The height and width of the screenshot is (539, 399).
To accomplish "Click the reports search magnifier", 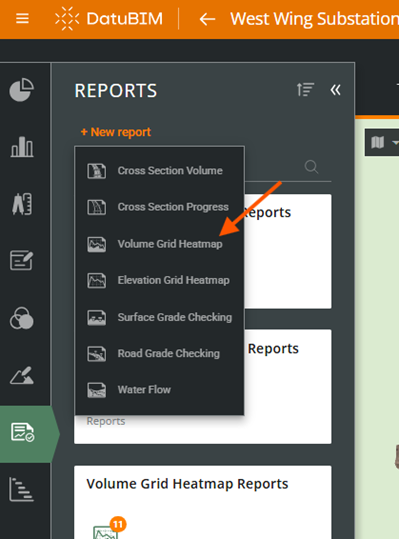I will (x=311, y=167).
